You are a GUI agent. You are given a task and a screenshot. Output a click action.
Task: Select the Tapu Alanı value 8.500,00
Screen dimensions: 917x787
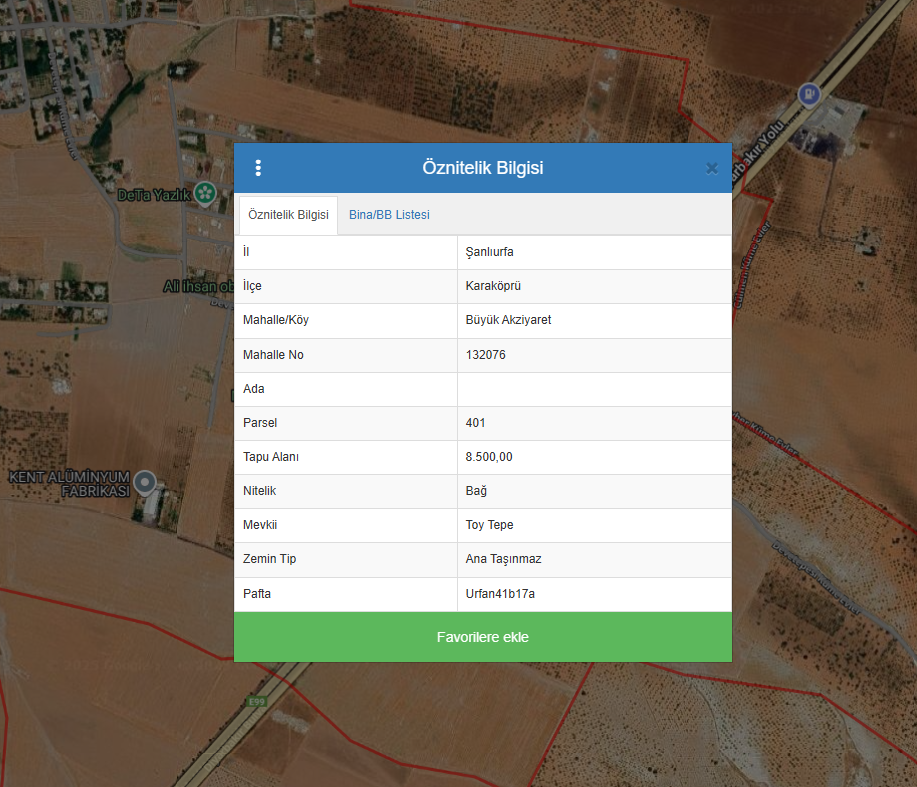[489, 457]
